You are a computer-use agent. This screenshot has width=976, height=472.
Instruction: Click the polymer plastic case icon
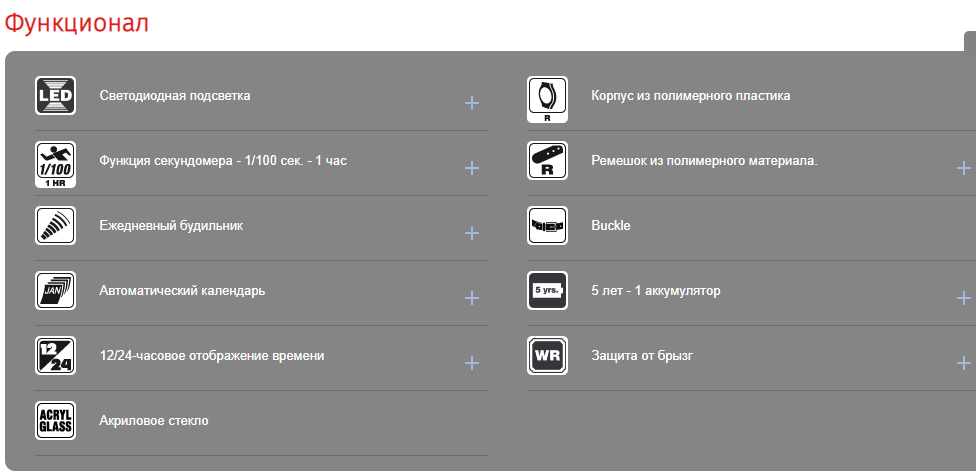pyautogui.click(x=547, y=97)
